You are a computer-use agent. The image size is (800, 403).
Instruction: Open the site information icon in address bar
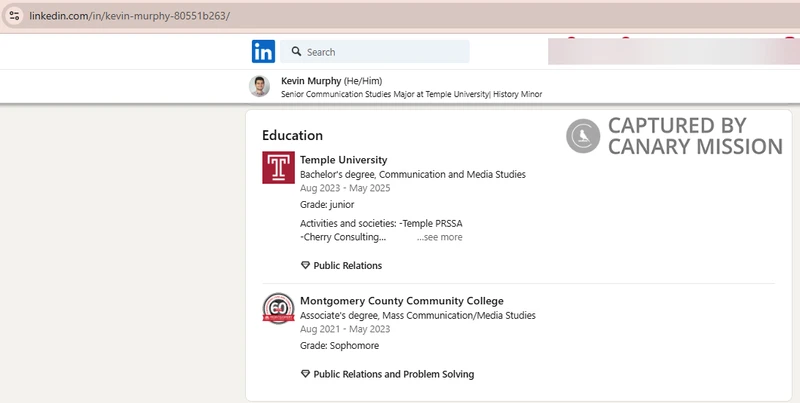click(14, 16)
